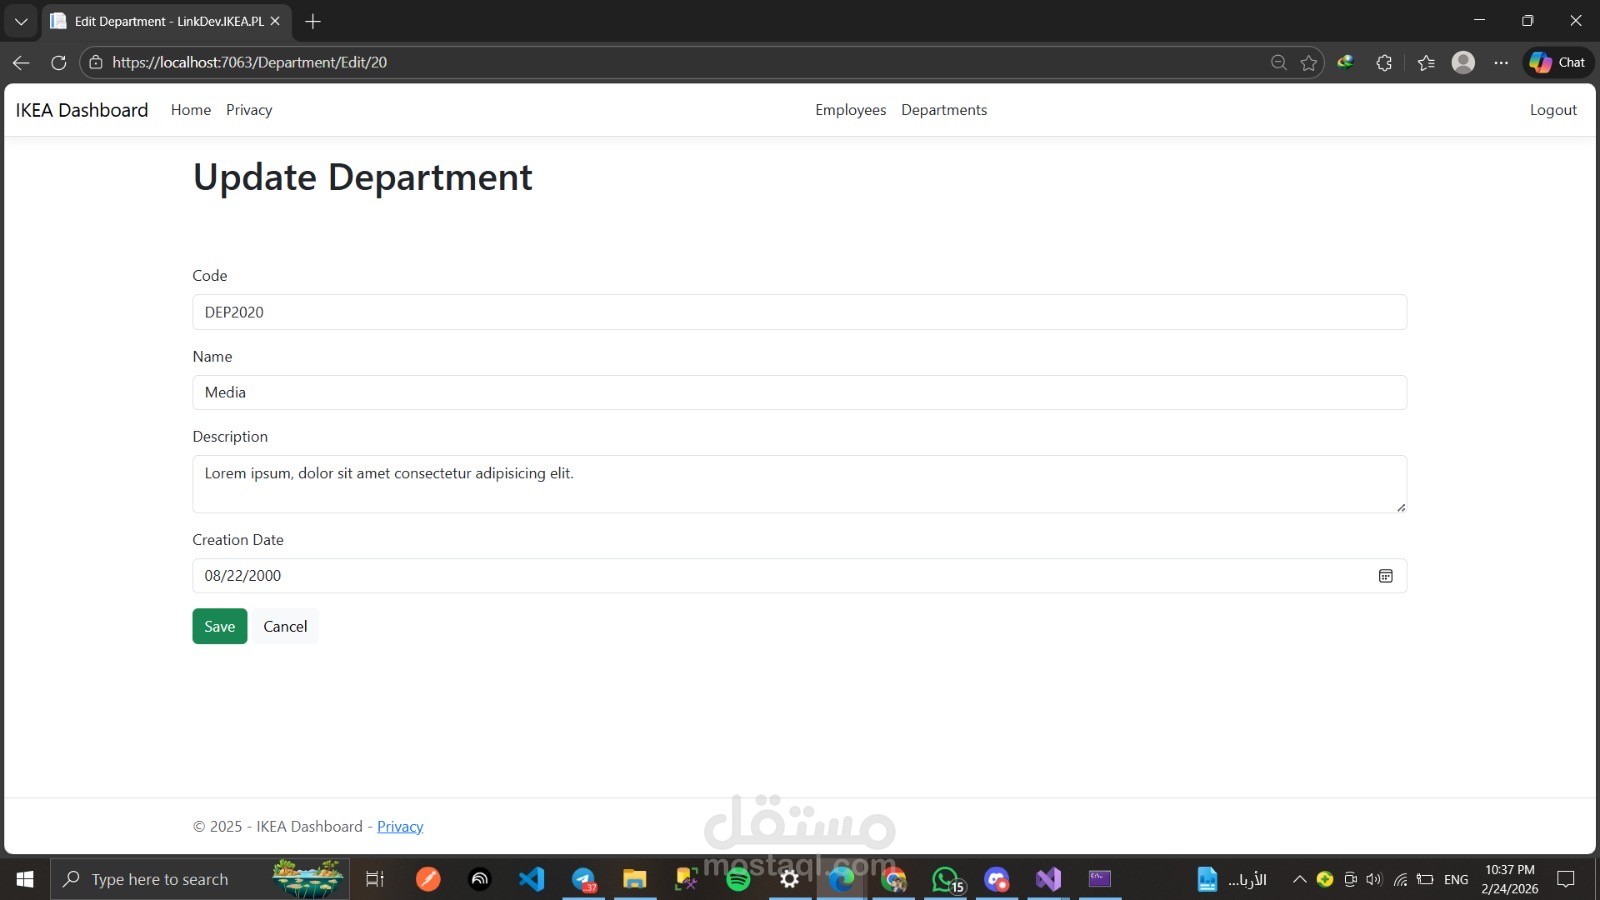Open the volume control in system tray

click(x=1374, y=879)
